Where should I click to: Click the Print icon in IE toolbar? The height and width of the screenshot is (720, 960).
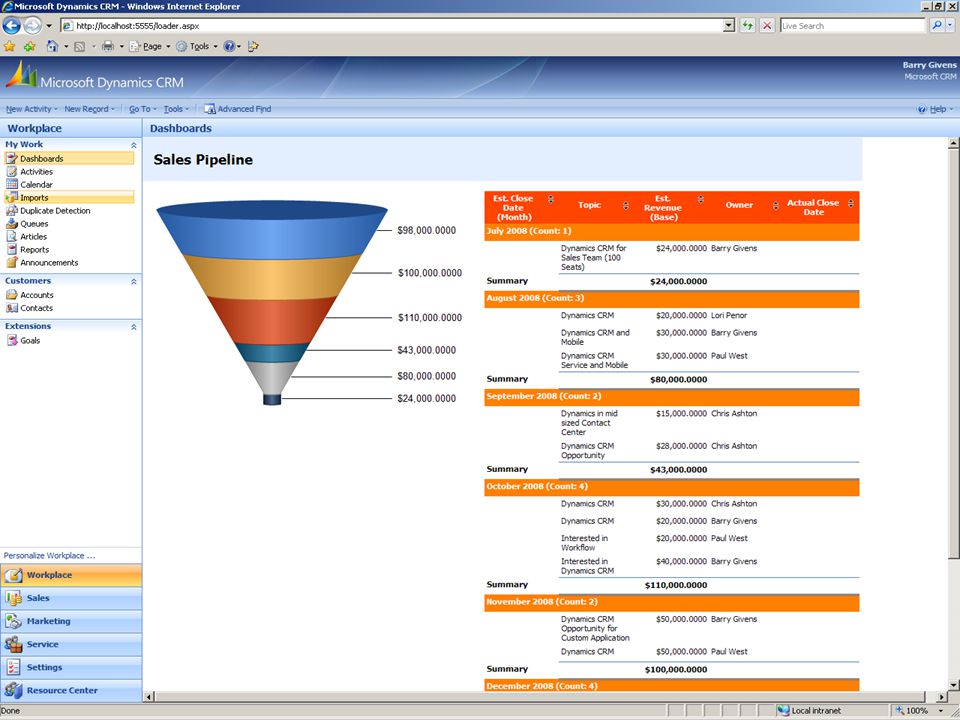click(108, 47)
